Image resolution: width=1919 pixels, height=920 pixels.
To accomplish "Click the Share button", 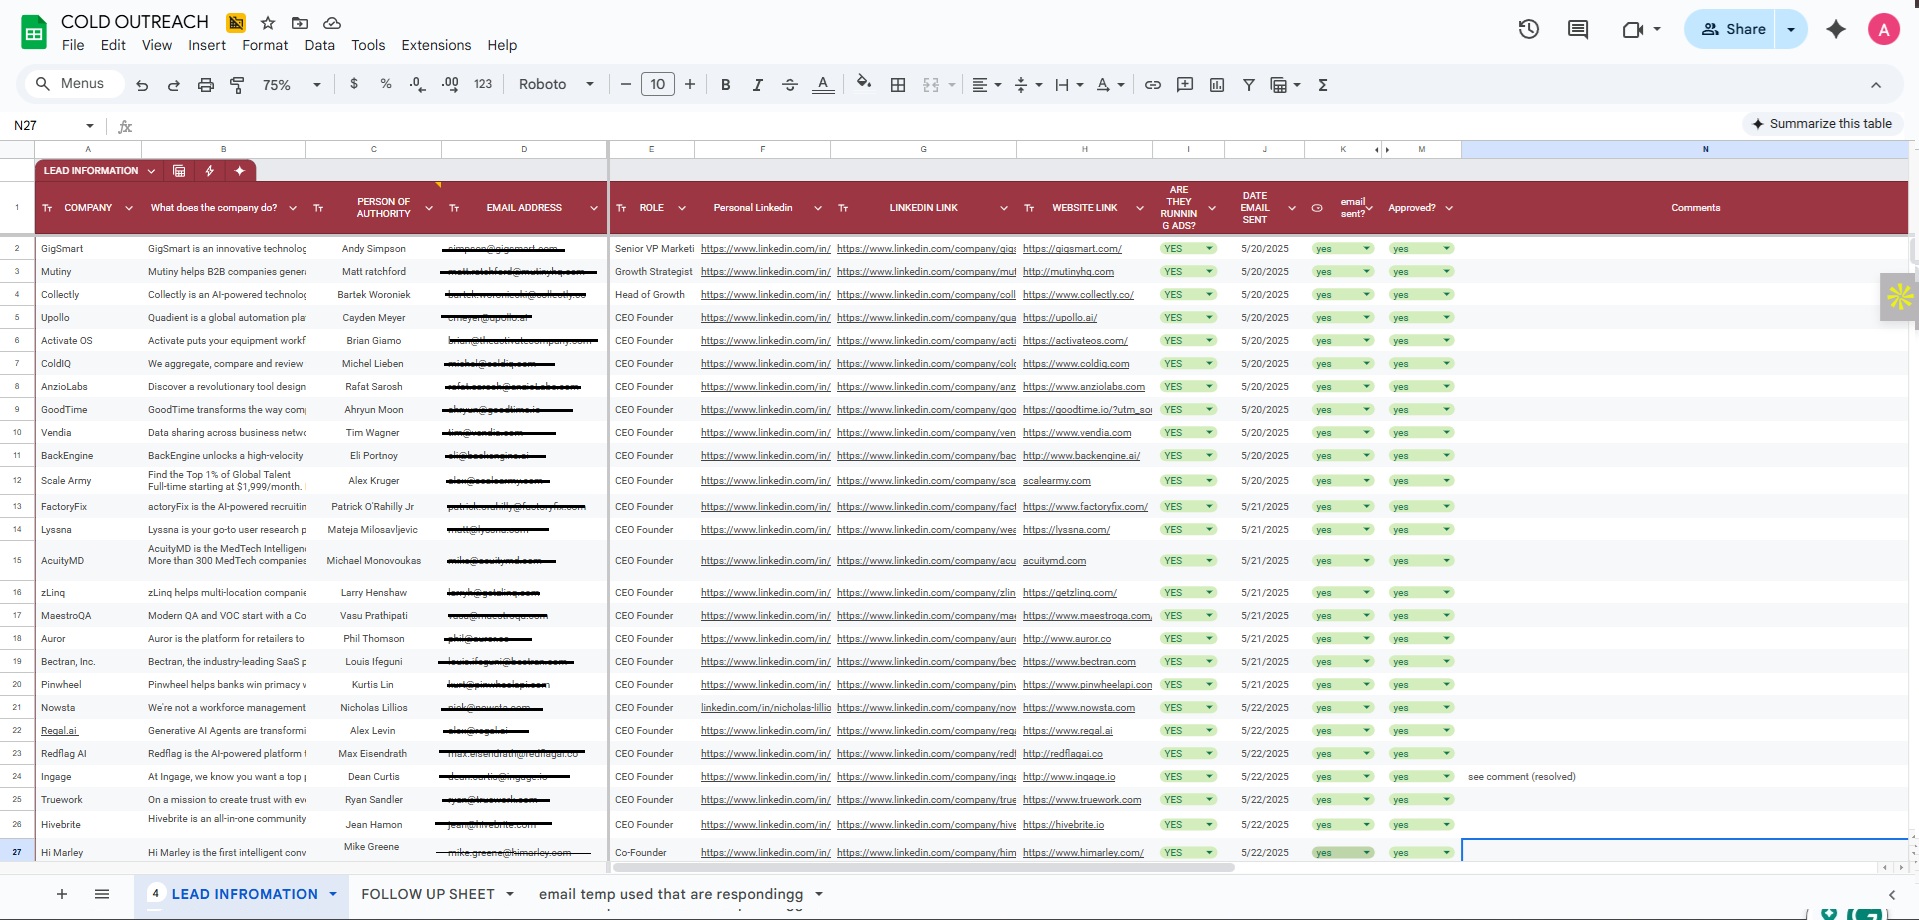I will (1733, 29).
